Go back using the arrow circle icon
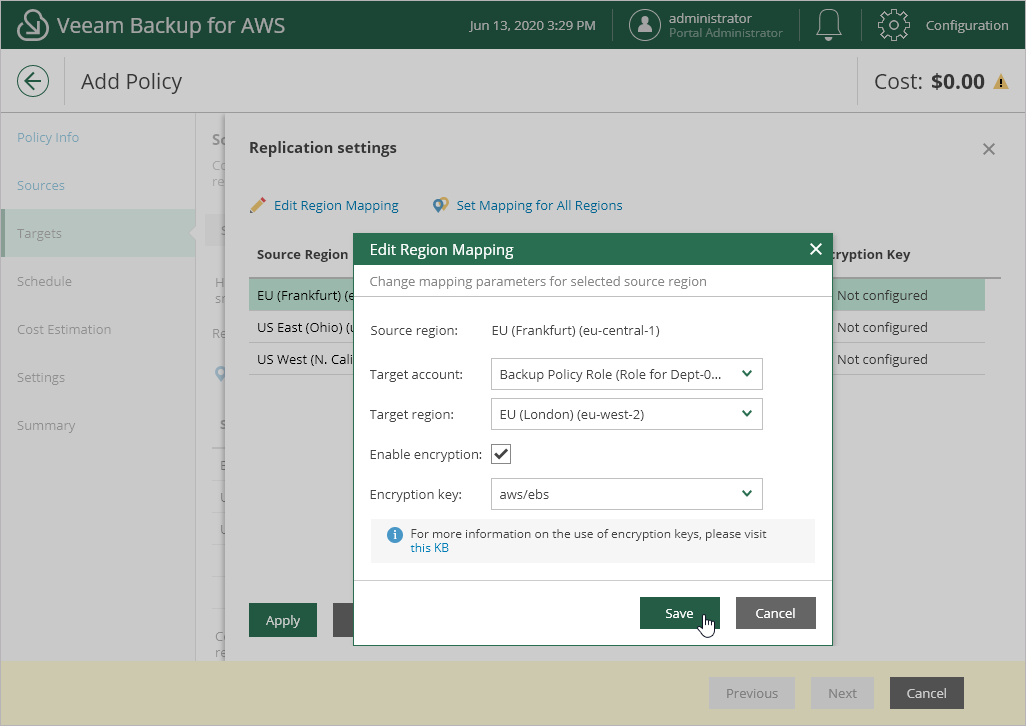This screenshot has width=1026, height=726. [33, 81]
